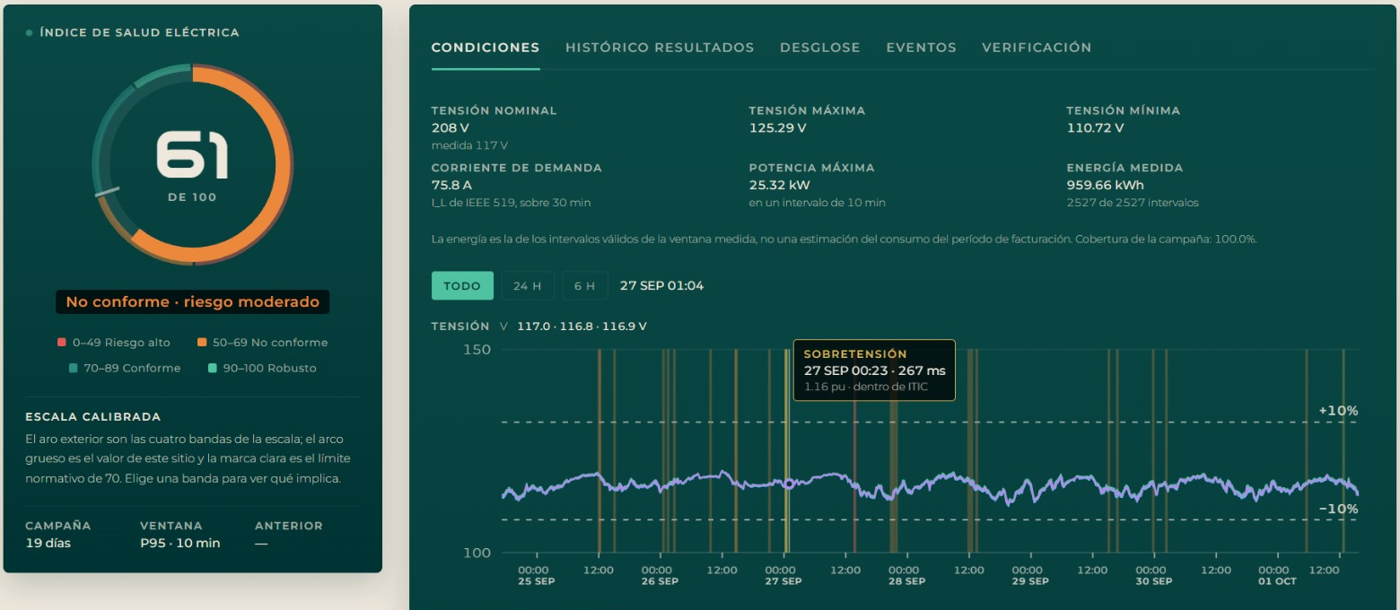Click the timestamp 27 SEP 01:04
The width and height of the screenshot is (1400, 610).
click(661, 286)
